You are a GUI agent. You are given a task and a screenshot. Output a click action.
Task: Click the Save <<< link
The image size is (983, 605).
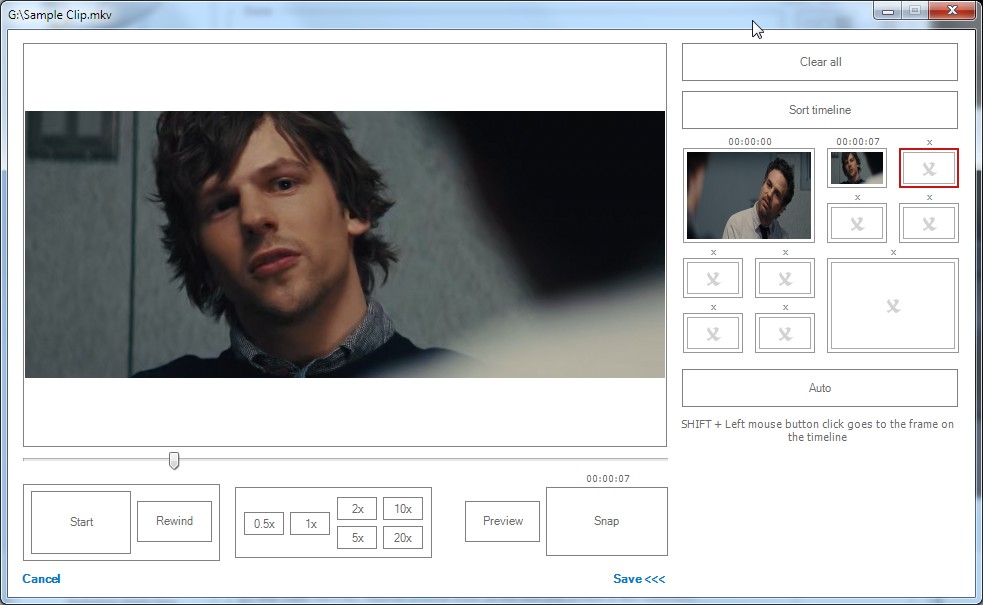[x=639, y=579]
